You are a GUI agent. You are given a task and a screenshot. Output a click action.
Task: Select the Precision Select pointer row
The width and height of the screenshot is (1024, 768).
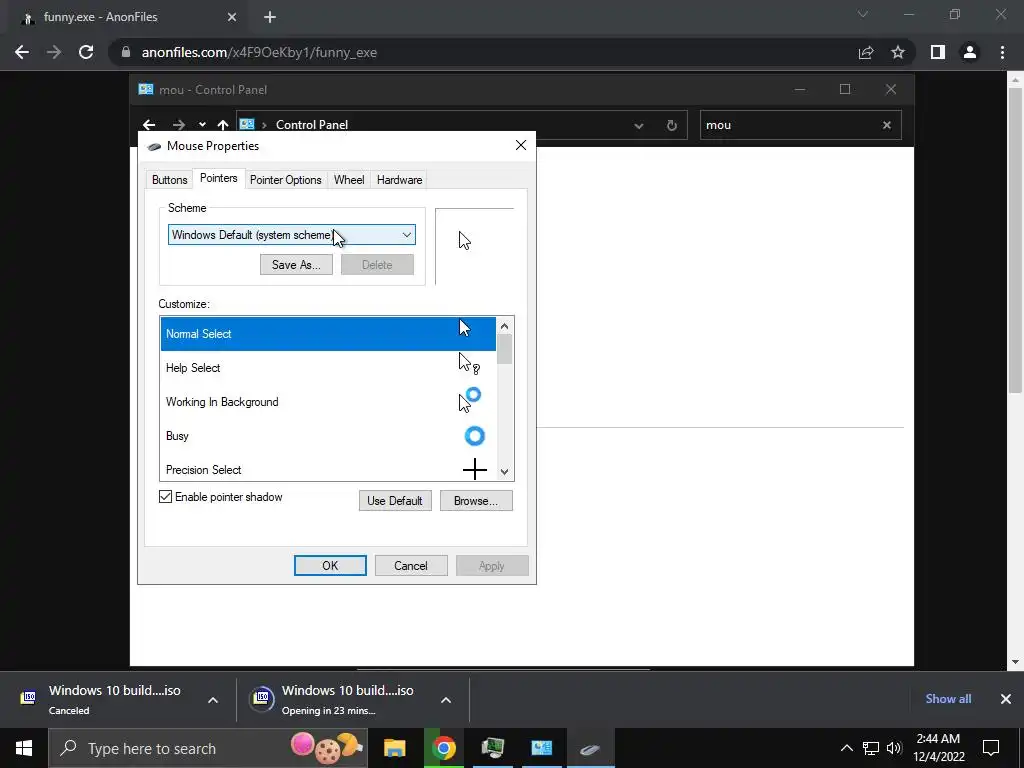pos(328,468)
